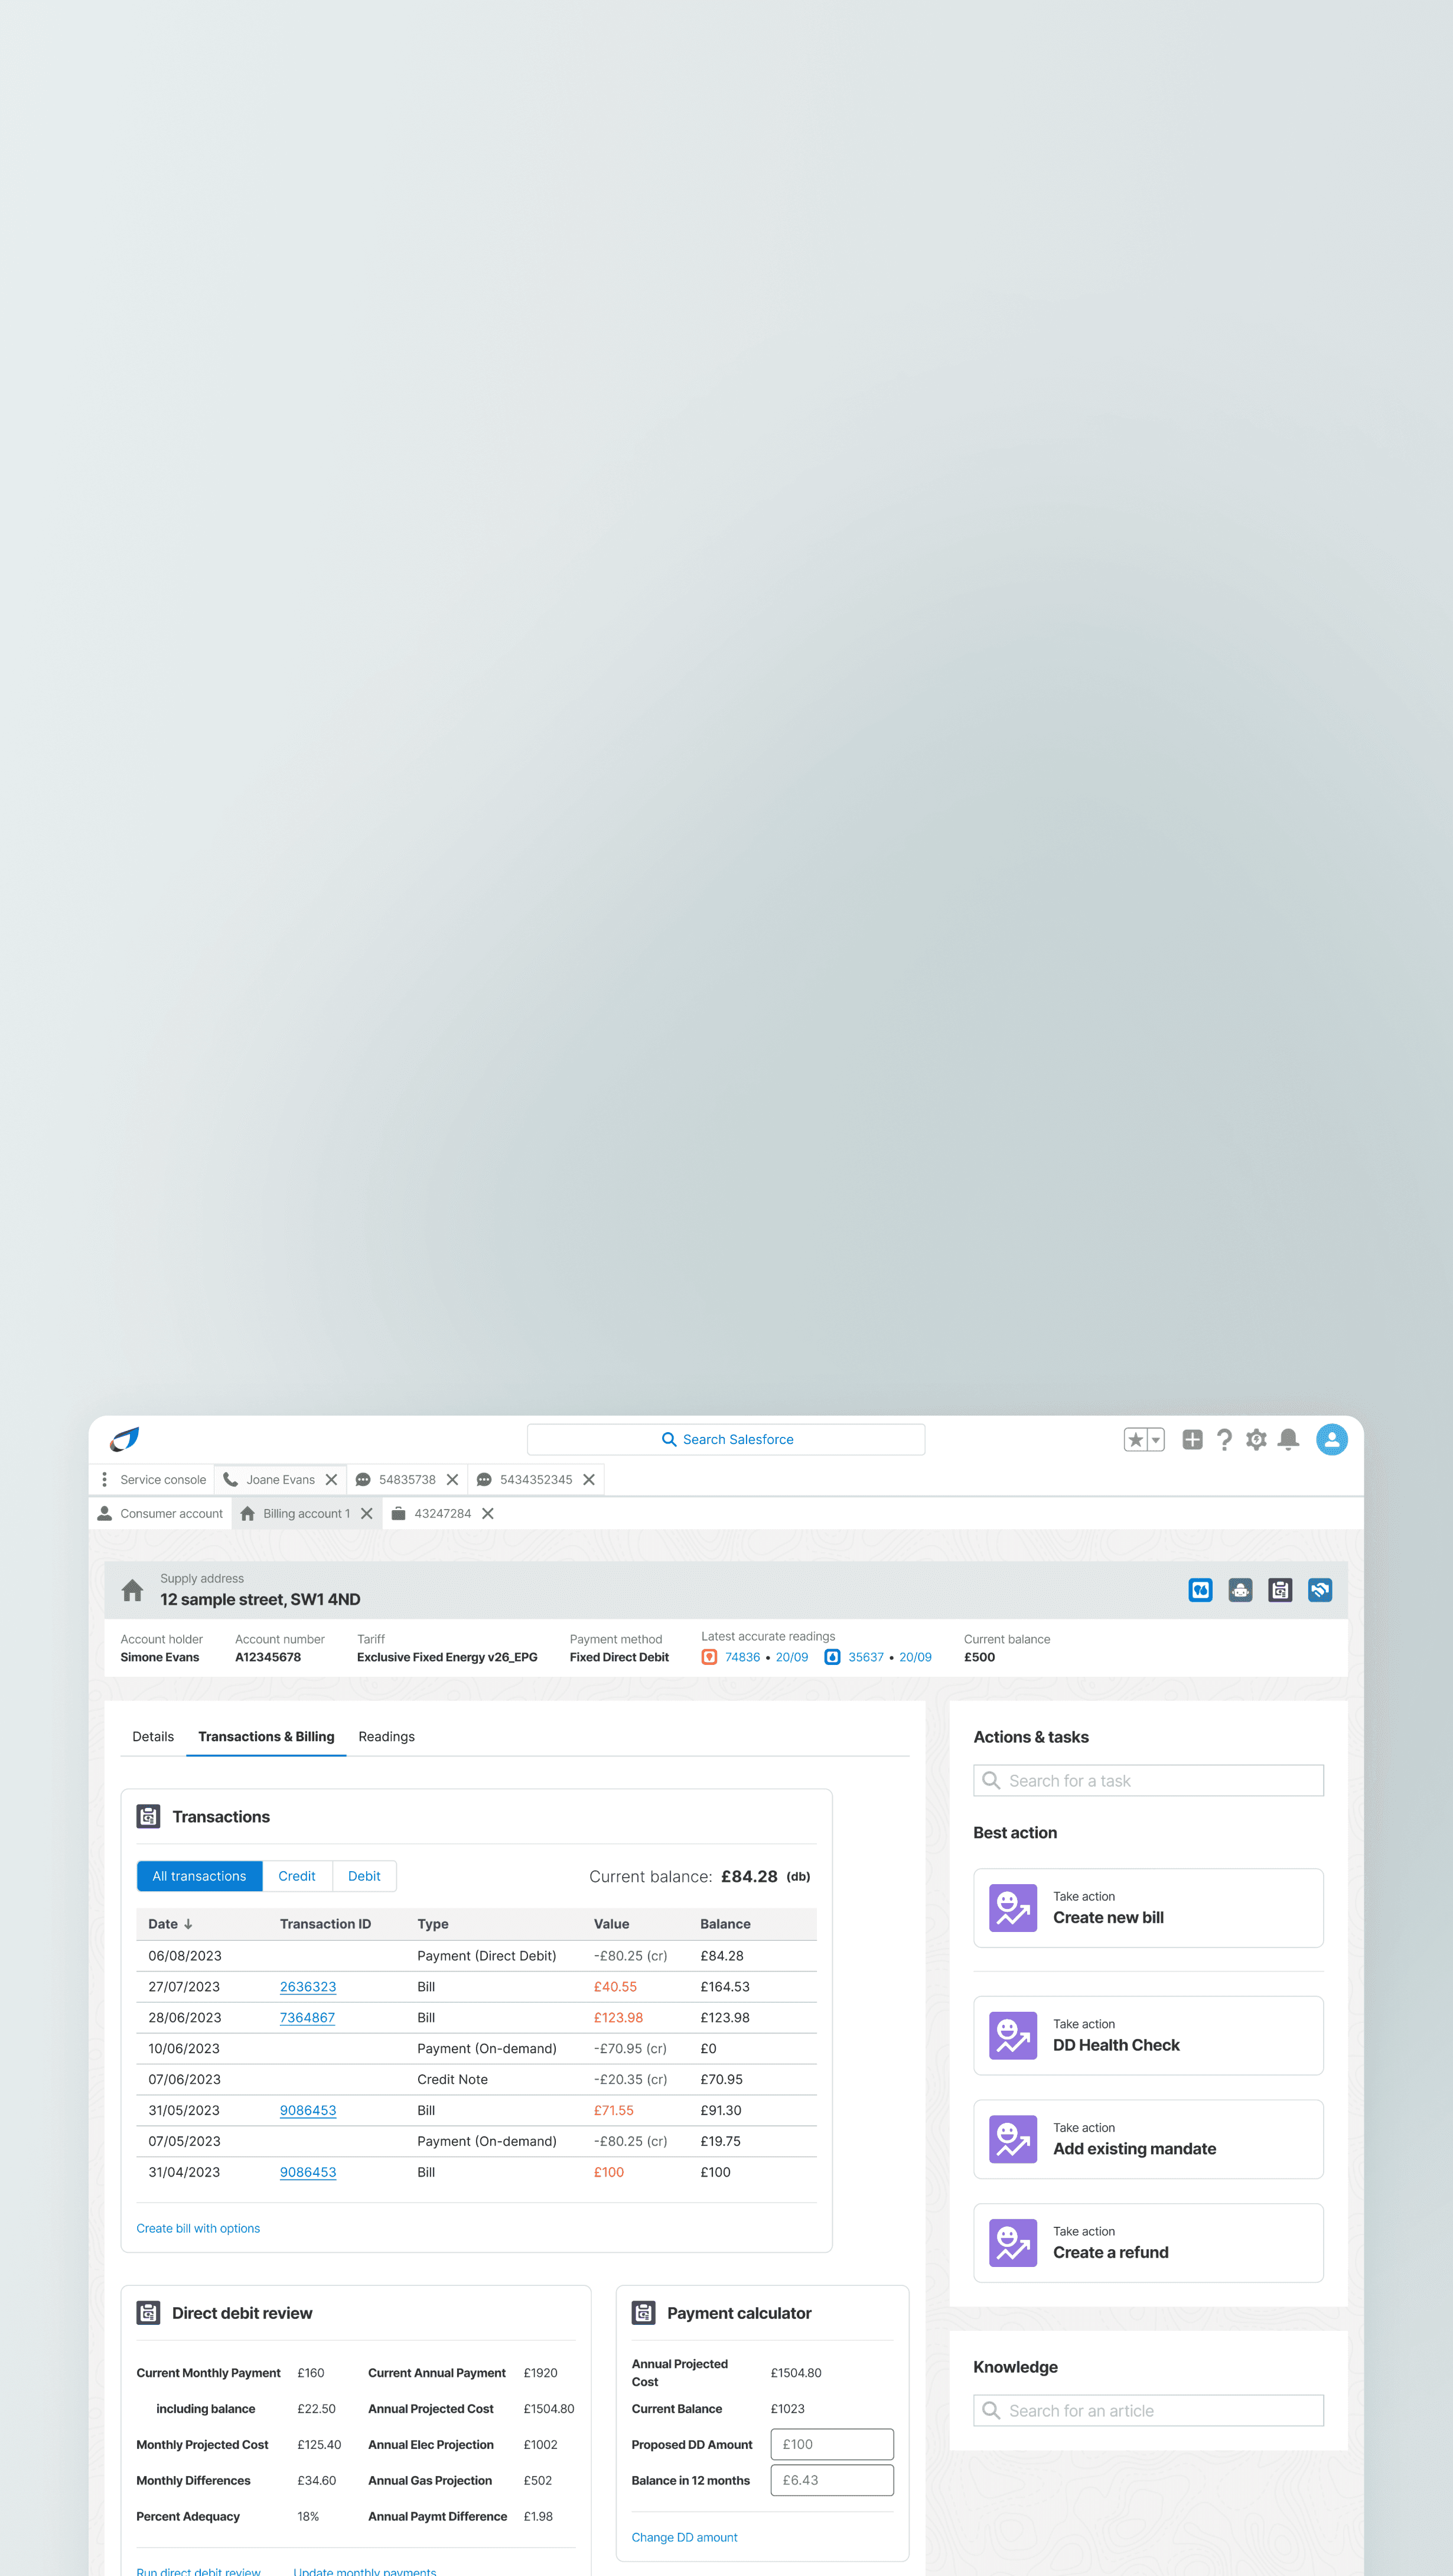Click the electricity and gas icon in the address header

1200,1590
